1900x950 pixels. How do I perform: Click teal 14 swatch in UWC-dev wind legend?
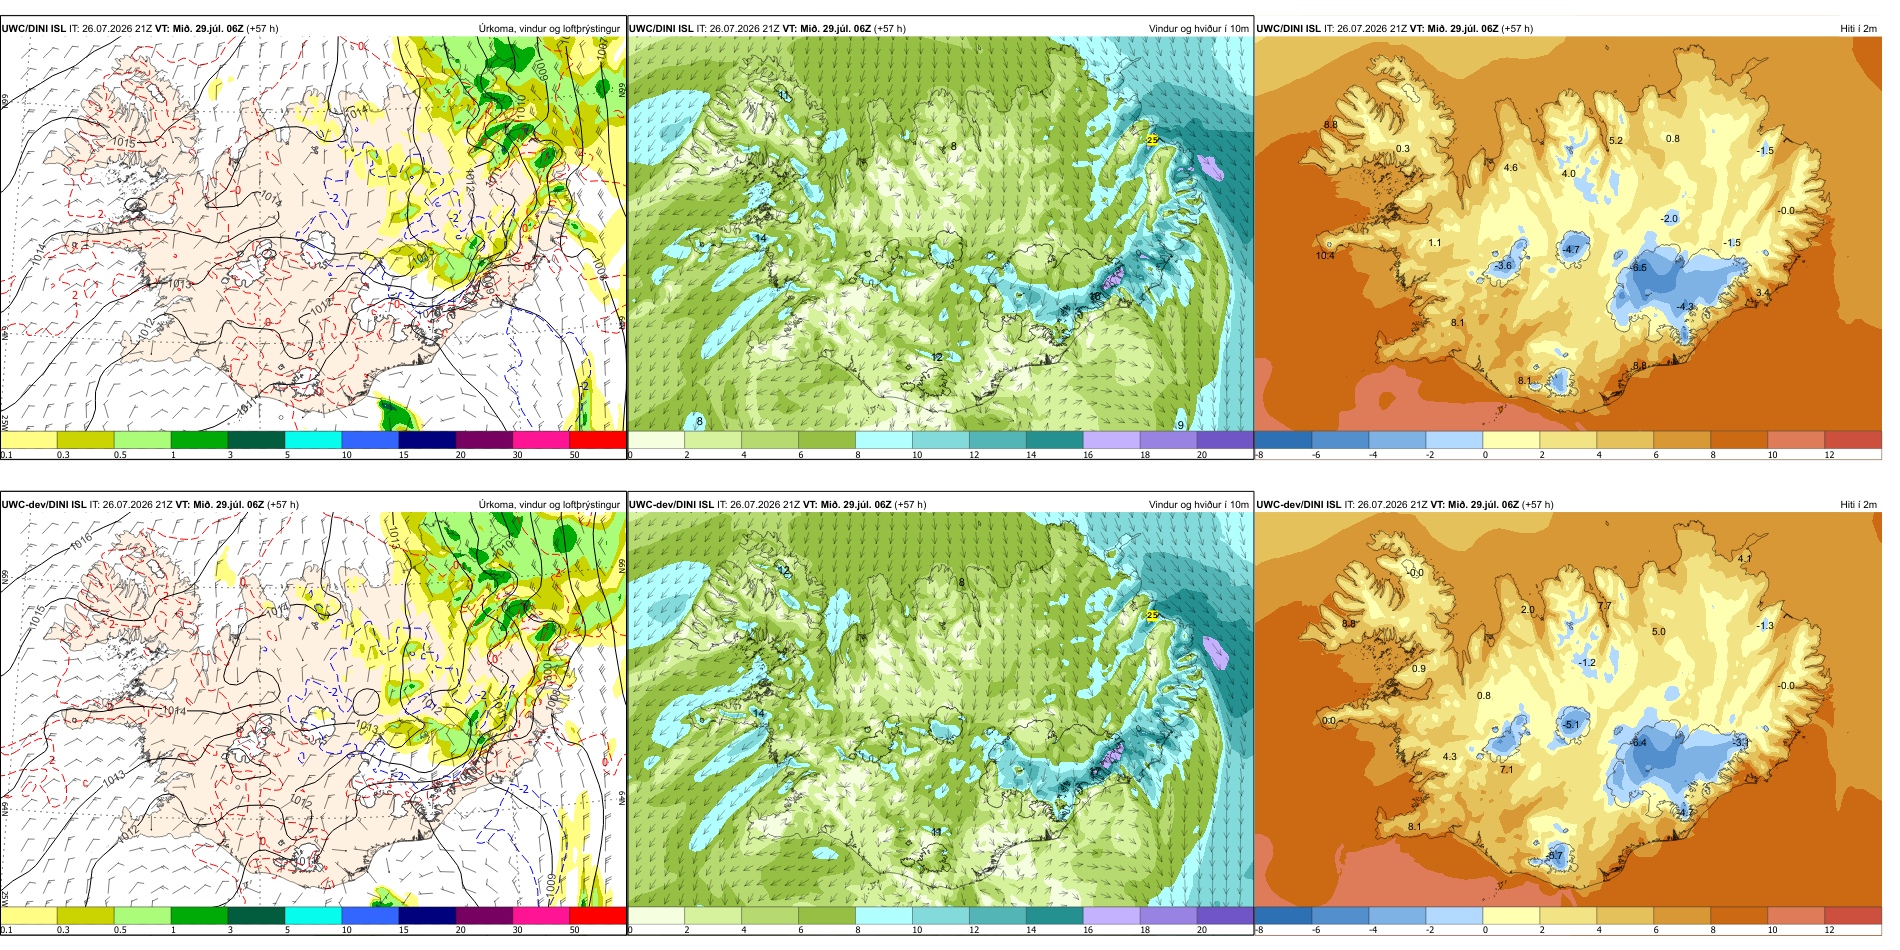pyautogui.click(x=1054, y=915)
